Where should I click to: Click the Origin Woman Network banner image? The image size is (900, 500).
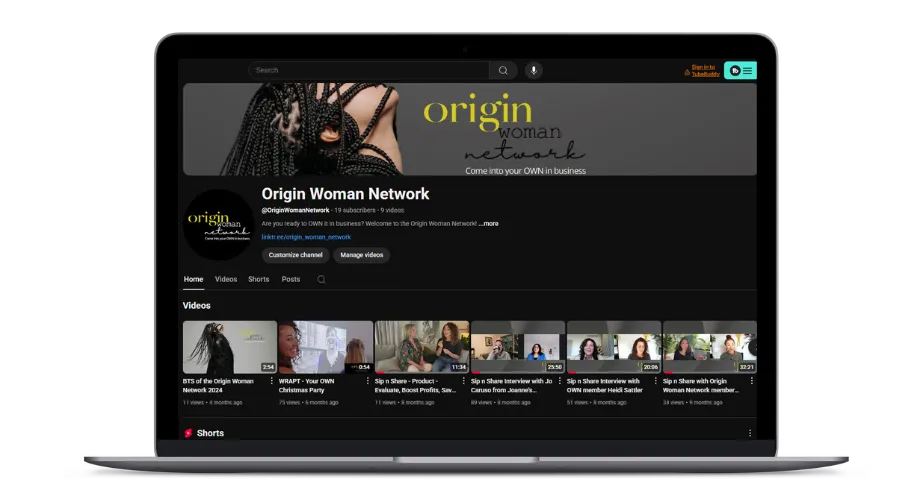(470, 129)
